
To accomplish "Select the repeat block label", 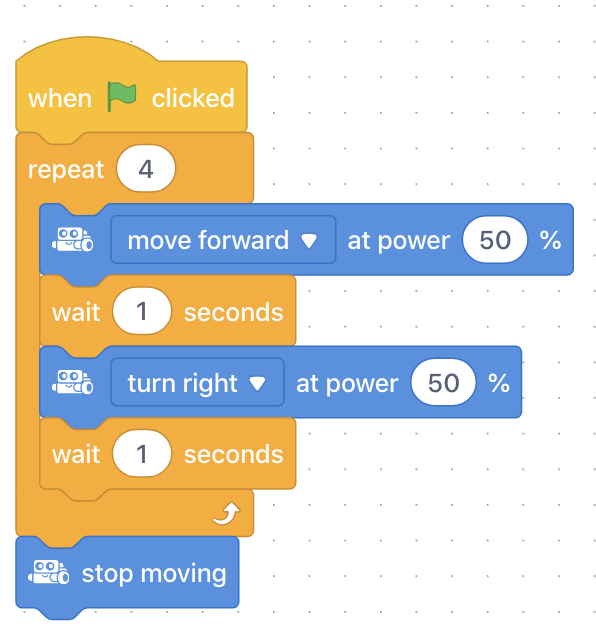I will [66, 169].
